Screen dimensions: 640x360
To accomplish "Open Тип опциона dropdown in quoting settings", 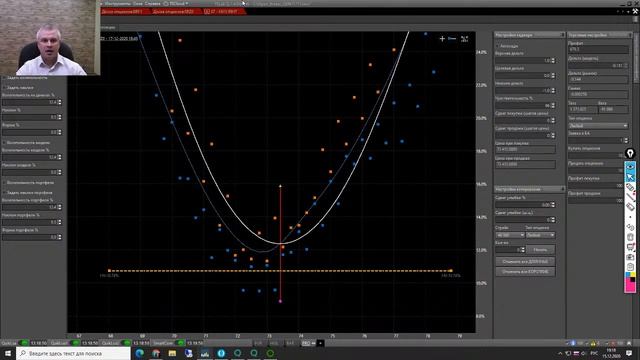I will coord(540,235).
